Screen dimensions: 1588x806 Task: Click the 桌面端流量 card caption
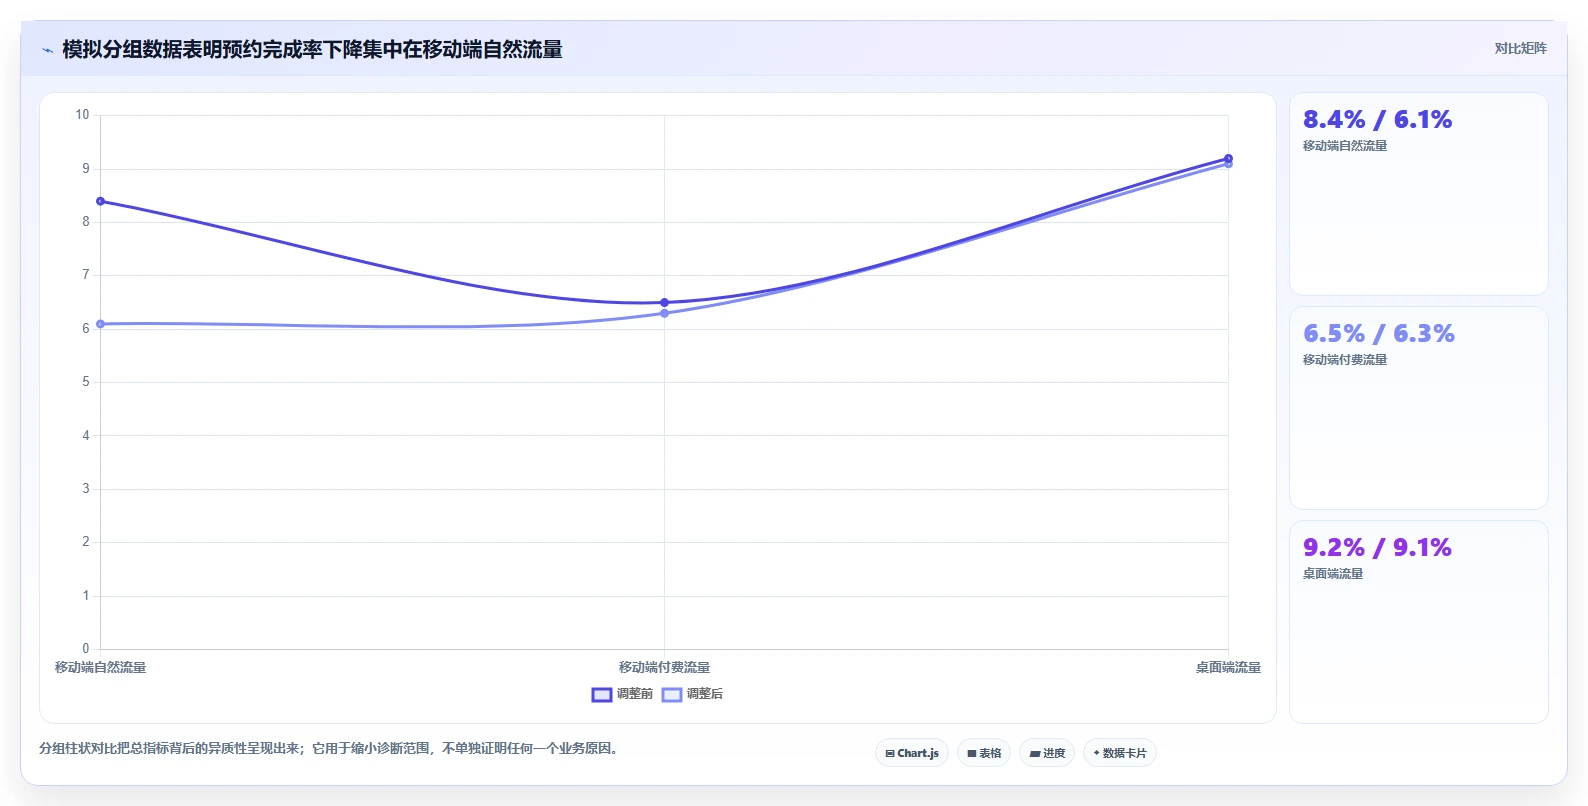coord(1333,573)
